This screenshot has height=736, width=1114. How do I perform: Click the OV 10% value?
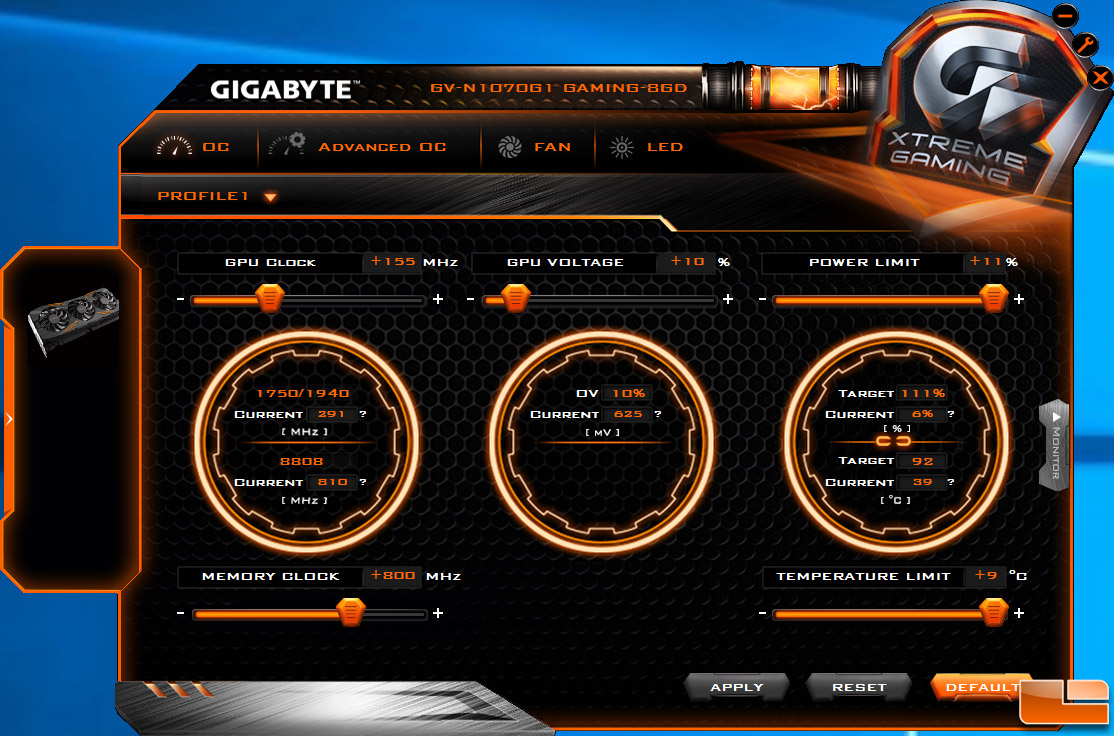pyautogui.click(x=628, y=394)
